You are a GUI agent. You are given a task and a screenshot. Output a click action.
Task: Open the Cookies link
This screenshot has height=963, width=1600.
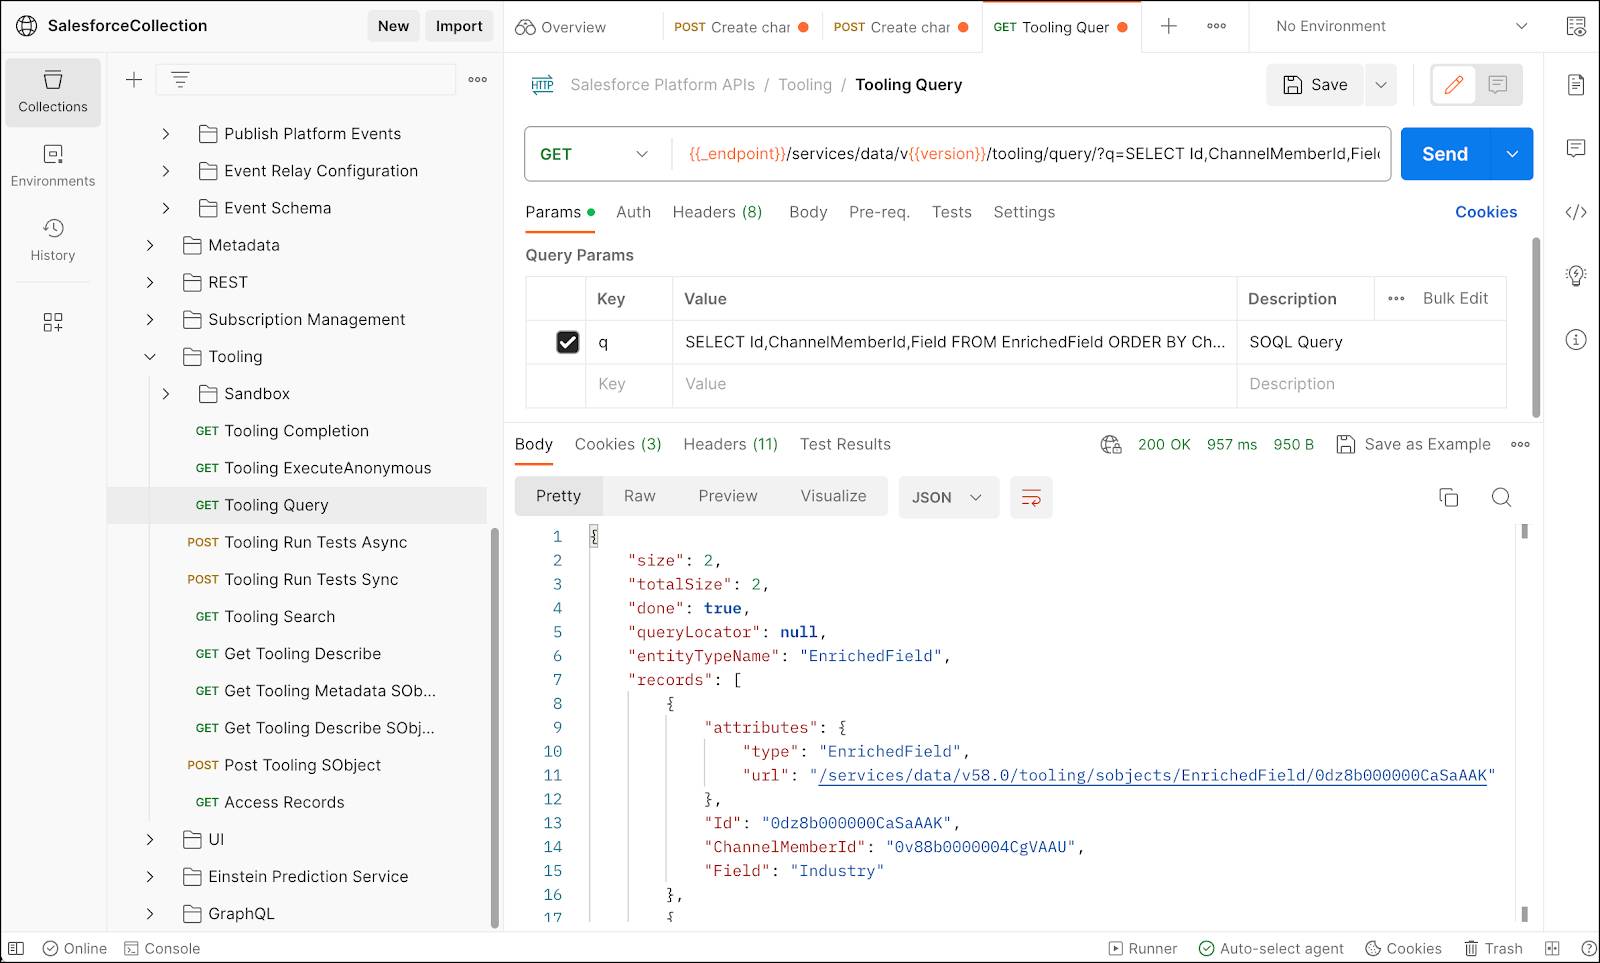(1486, 212)
